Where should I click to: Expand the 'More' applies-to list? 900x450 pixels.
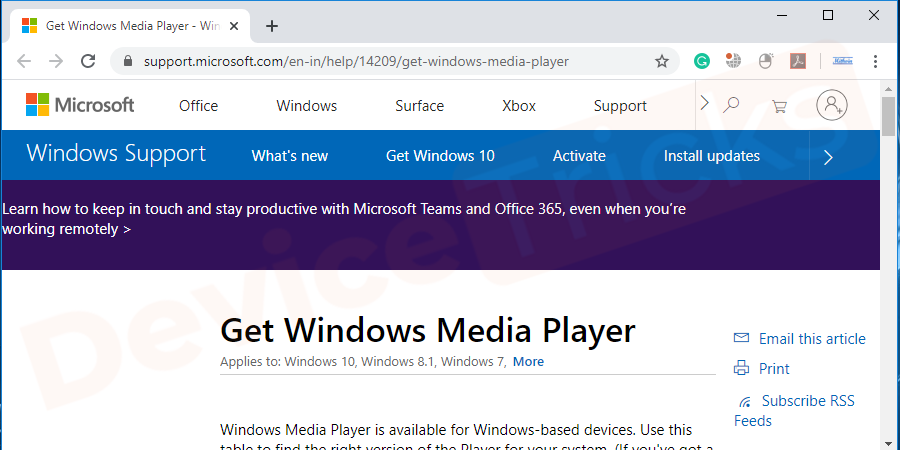[x=528, y=361]
